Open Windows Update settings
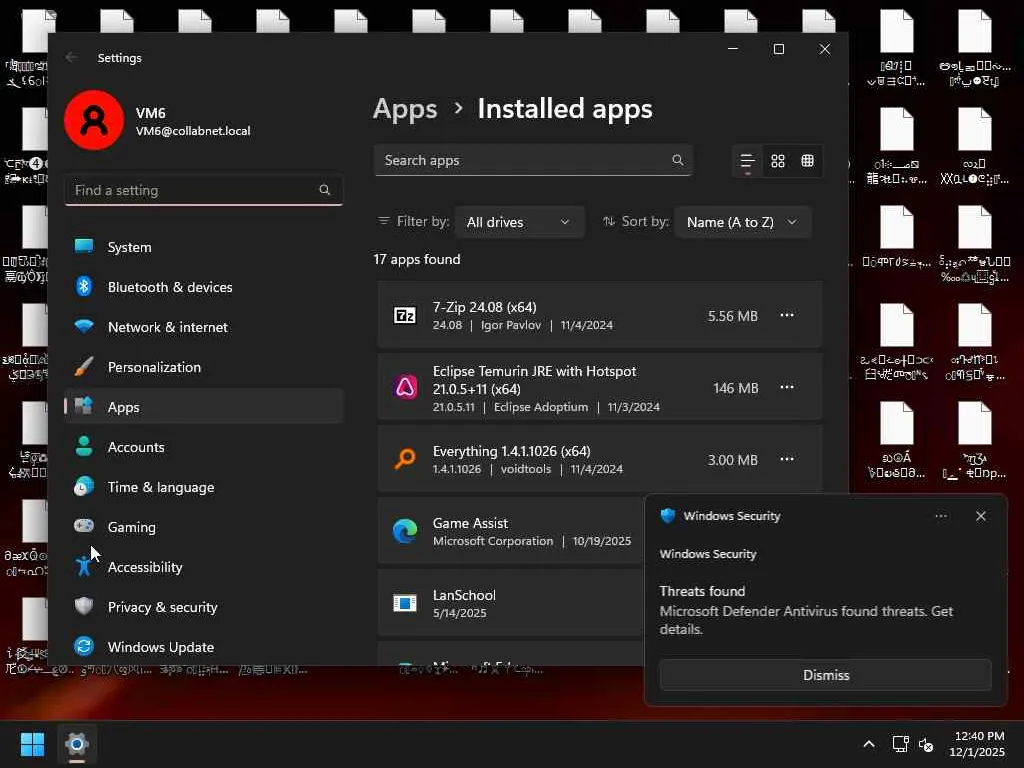1024x768 pixels. point(204,647)
